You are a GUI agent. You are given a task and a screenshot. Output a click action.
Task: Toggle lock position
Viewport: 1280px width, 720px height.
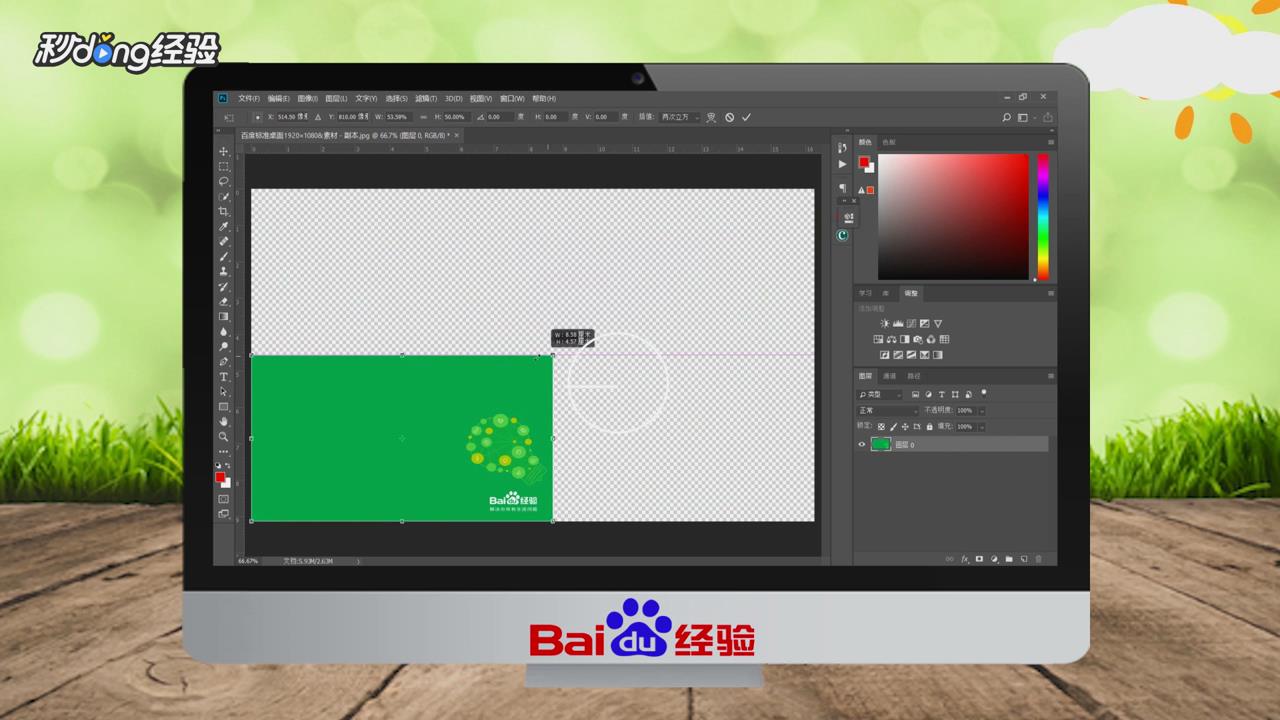[905, 427]
